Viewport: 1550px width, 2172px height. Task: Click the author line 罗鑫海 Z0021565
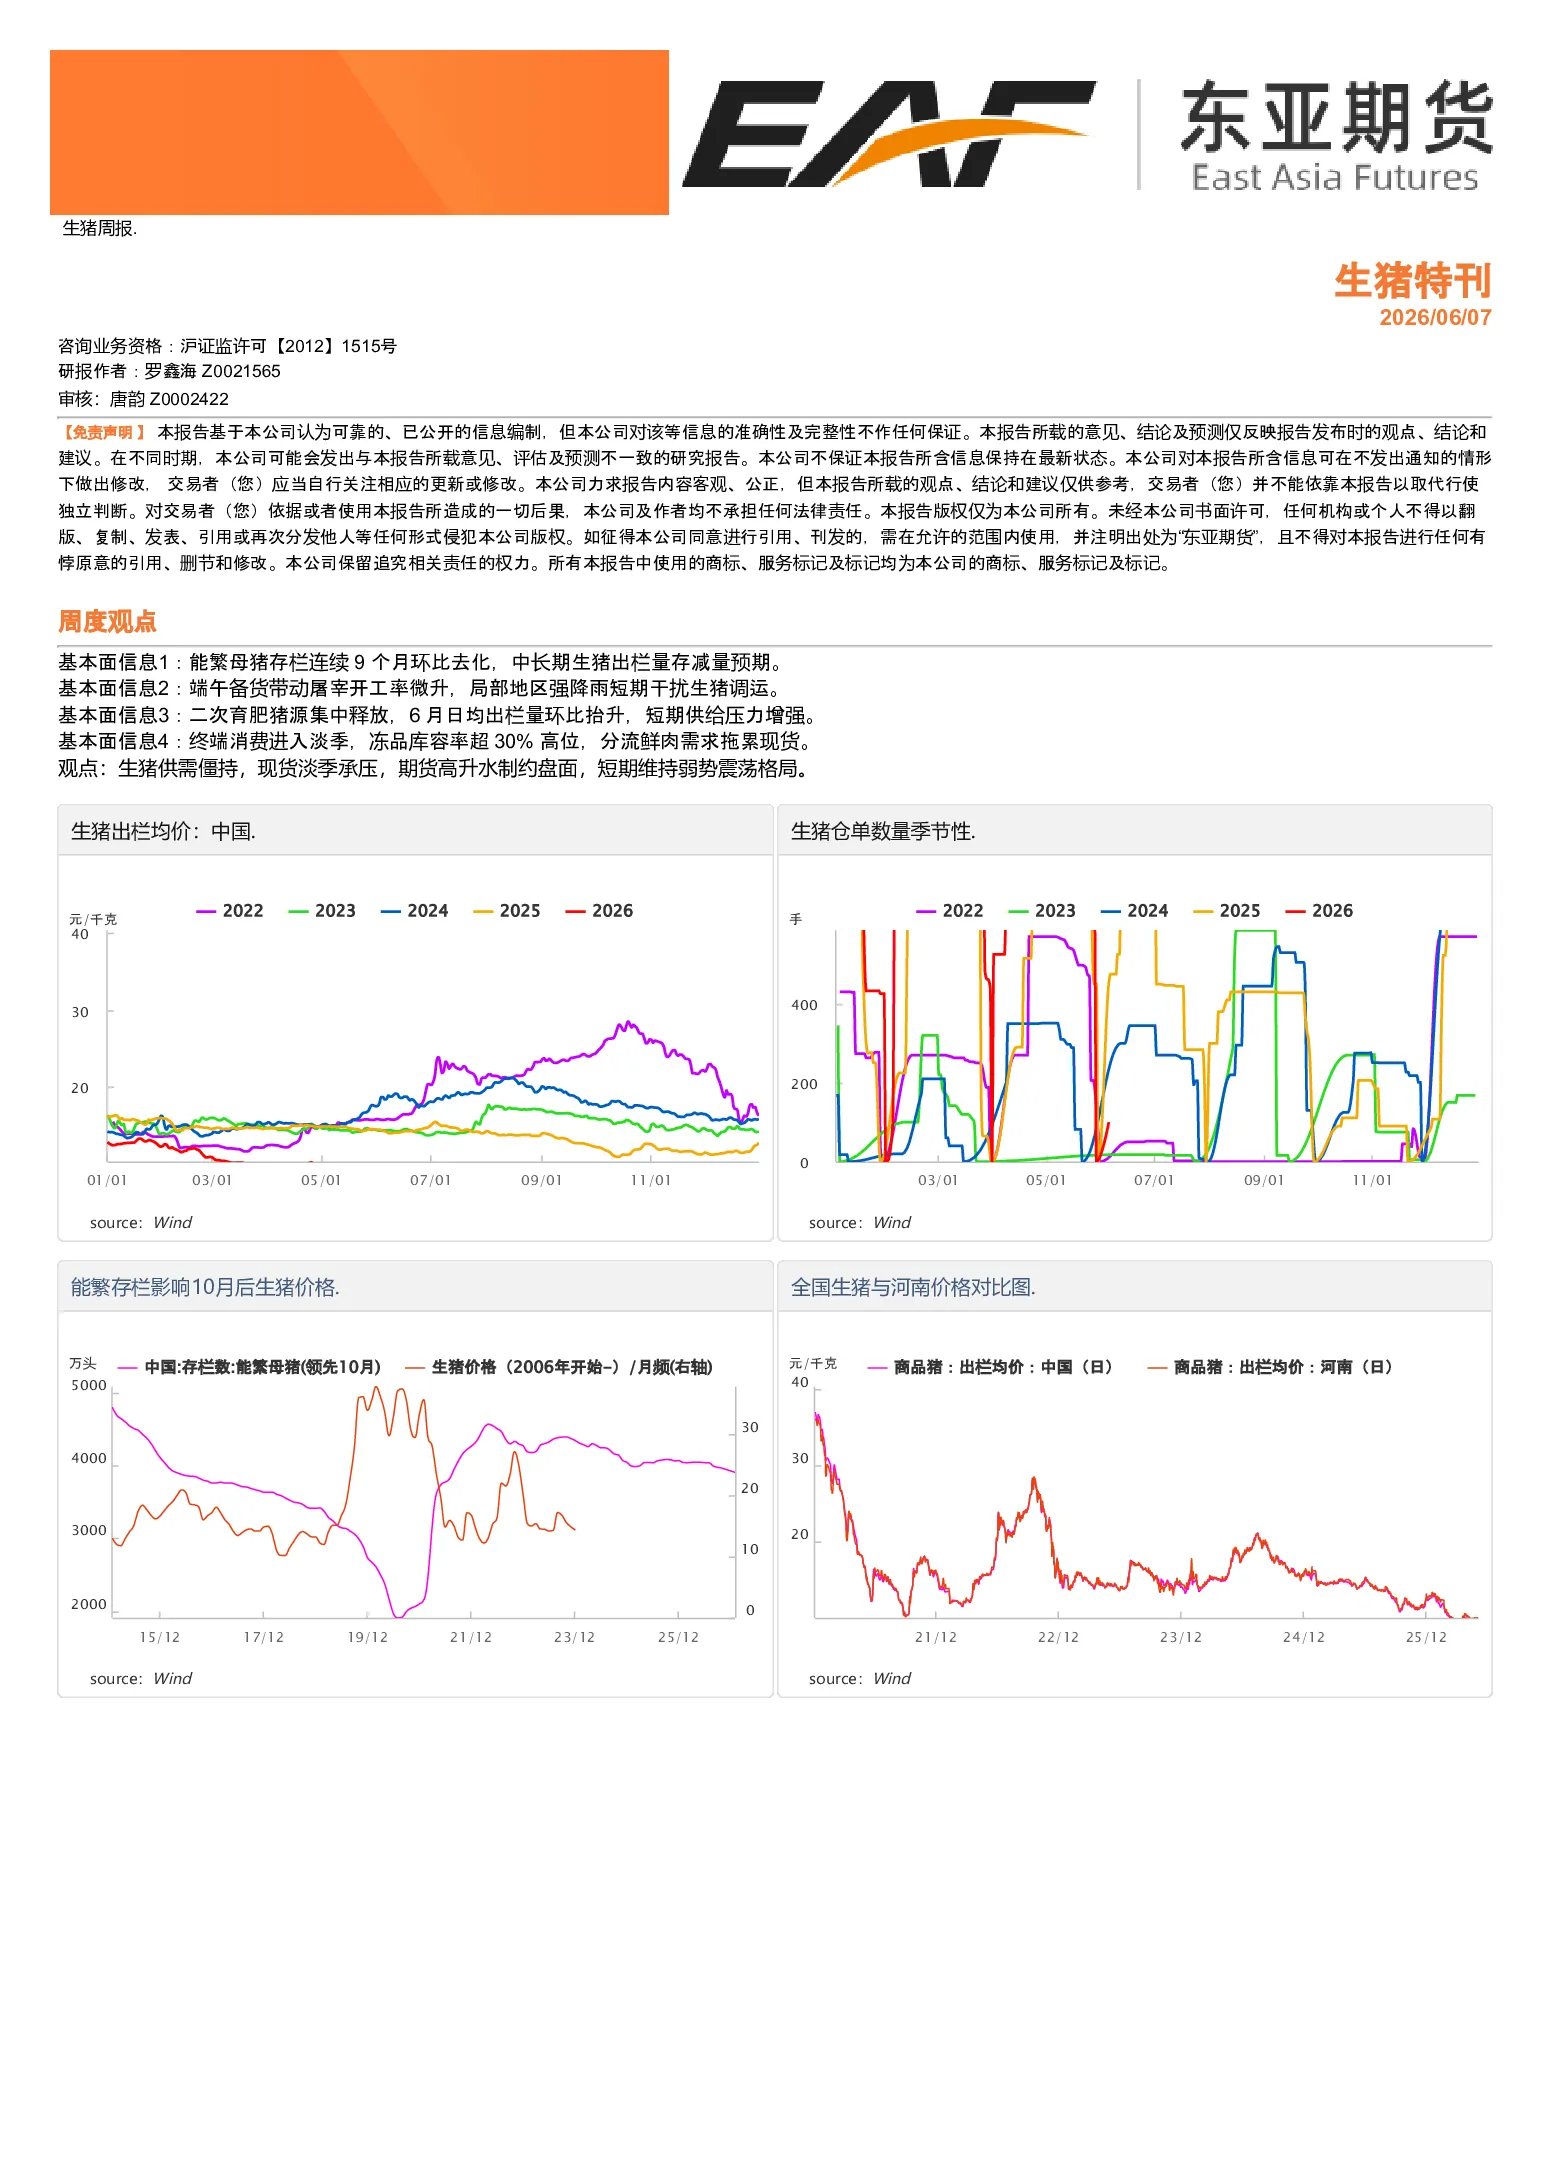point(169,371)
